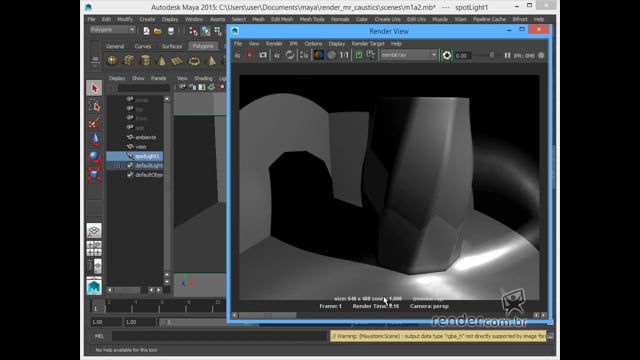Click the range start field 1.00
Image resolution: width=640 pixels, height=360 pixels.
[139, 322]
